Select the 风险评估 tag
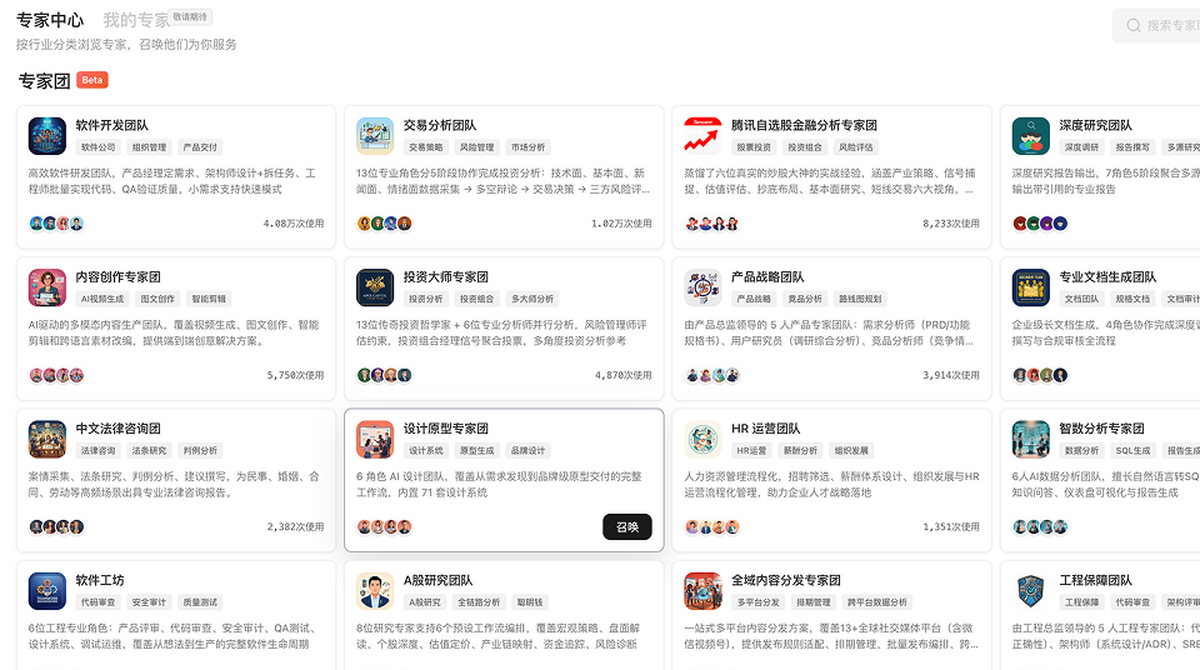 point(856,147)
